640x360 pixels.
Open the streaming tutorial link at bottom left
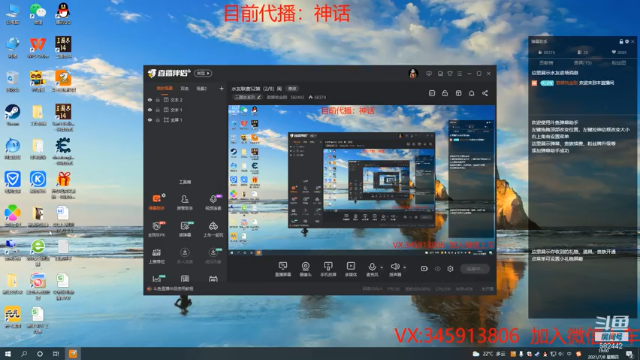pyautogui.click(x=171, y=289)
